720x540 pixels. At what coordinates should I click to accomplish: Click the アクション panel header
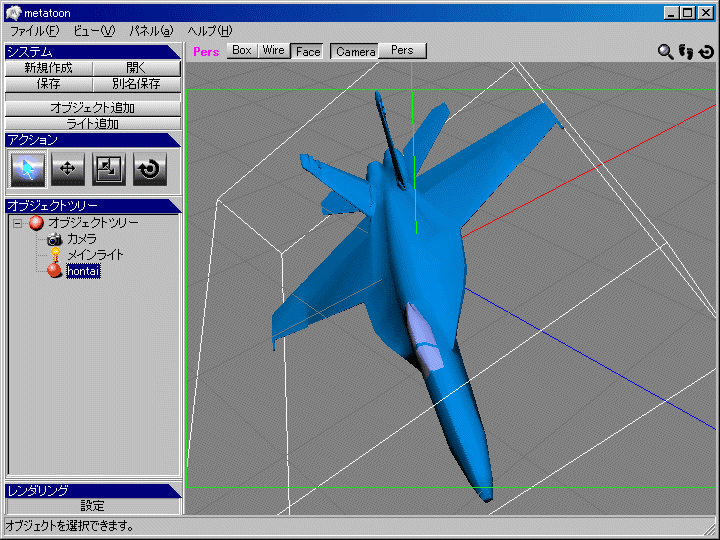(93, 140)
